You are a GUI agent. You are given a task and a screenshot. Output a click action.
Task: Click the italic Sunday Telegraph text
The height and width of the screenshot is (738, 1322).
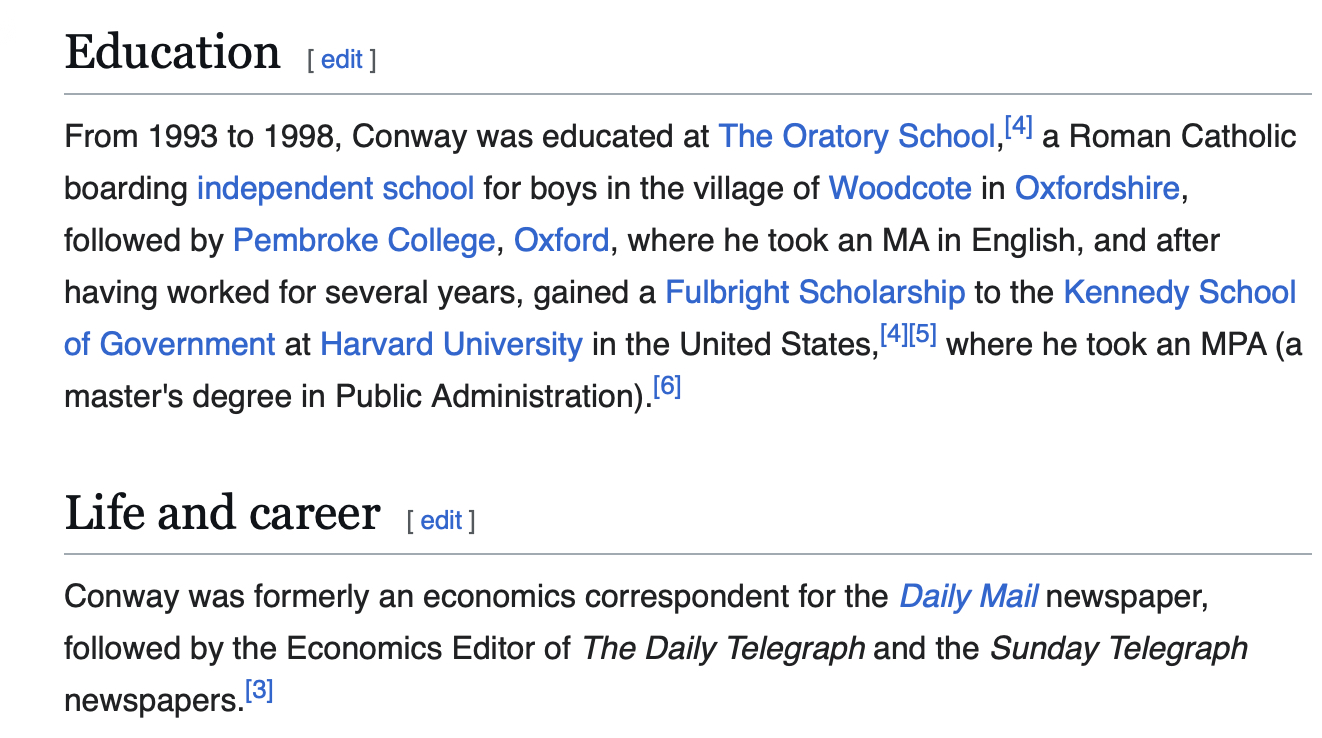[x=1118, y=649]
